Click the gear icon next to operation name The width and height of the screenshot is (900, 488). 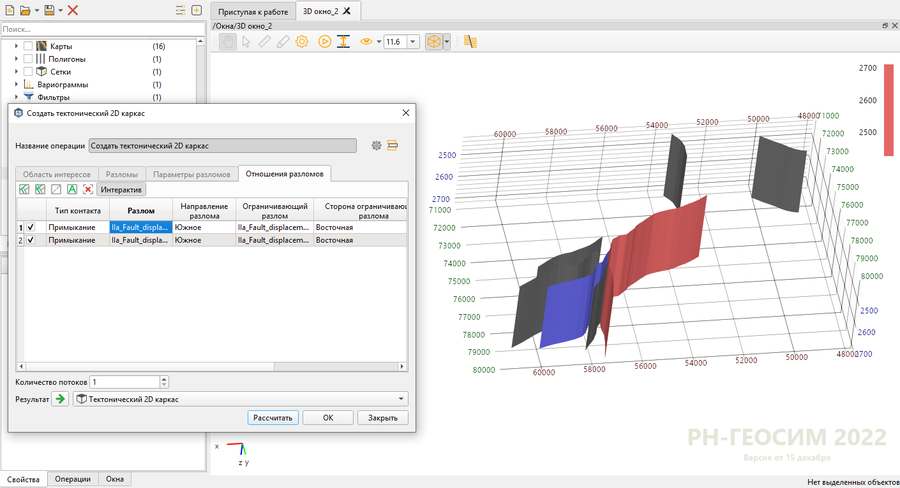point(377,146)
